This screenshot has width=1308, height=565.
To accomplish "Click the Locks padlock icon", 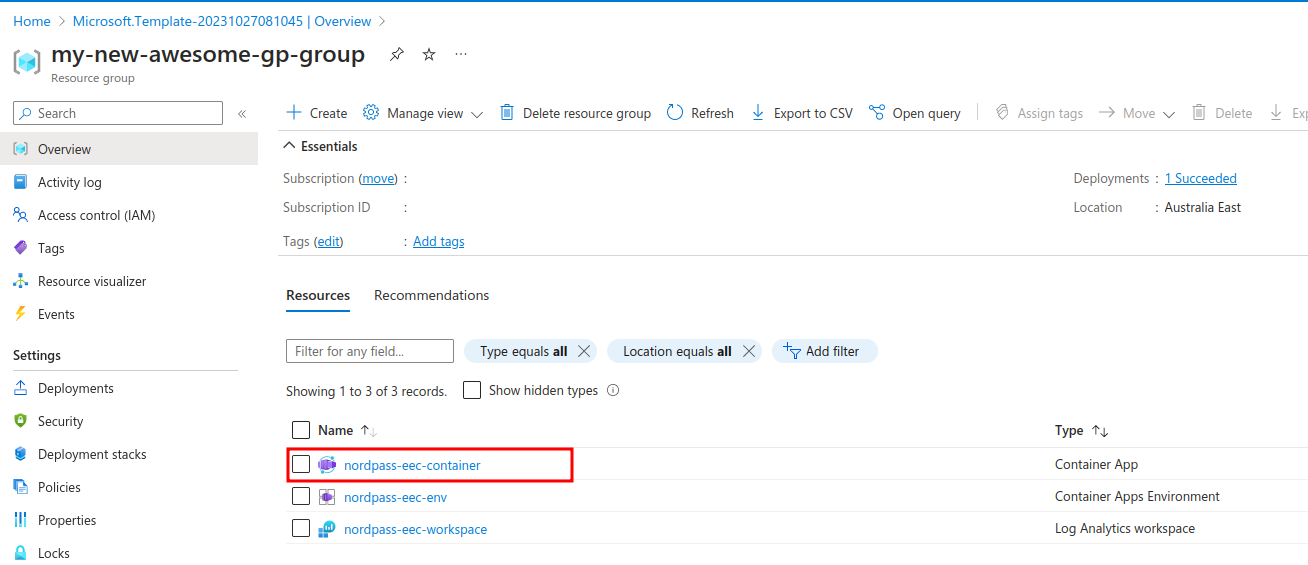I will [x=20, y=553].
